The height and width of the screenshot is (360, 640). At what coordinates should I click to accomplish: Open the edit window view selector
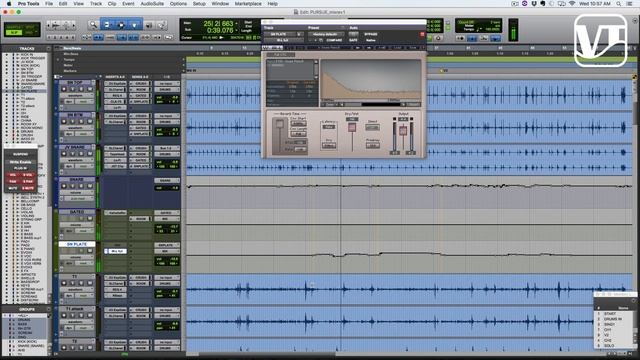[57, 77]
